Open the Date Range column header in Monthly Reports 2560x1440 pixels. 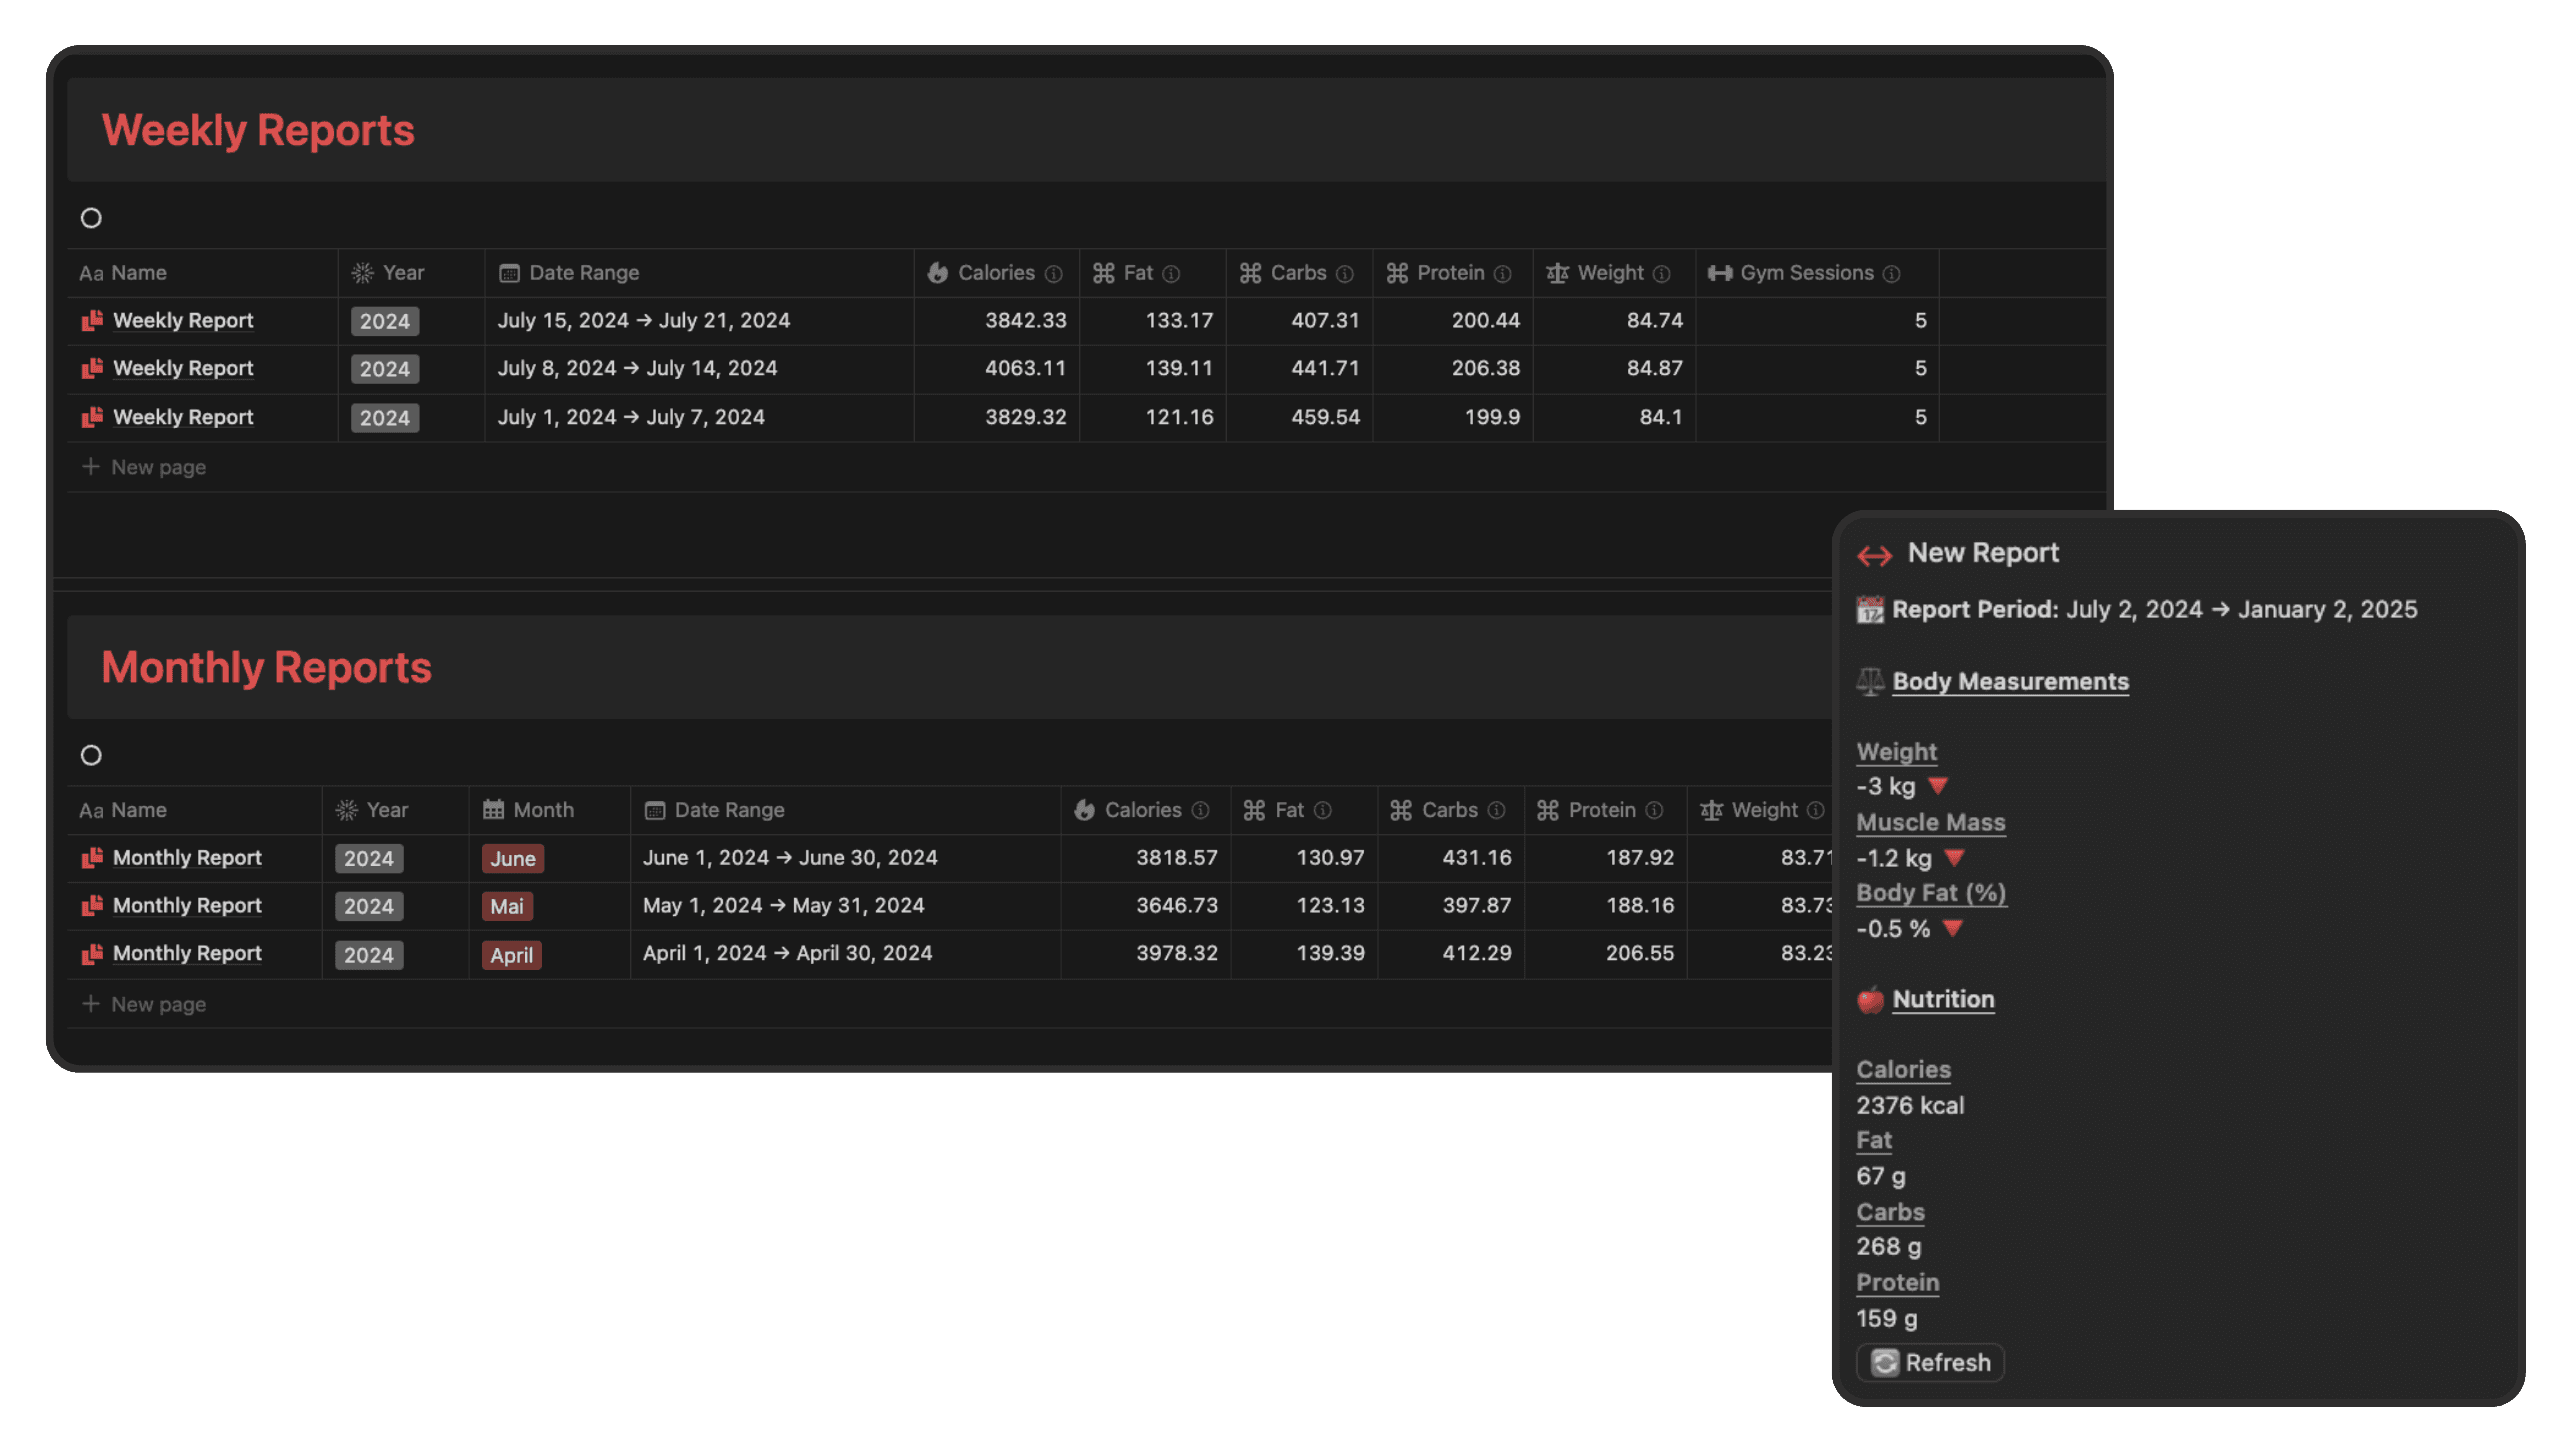coord(728,810)
